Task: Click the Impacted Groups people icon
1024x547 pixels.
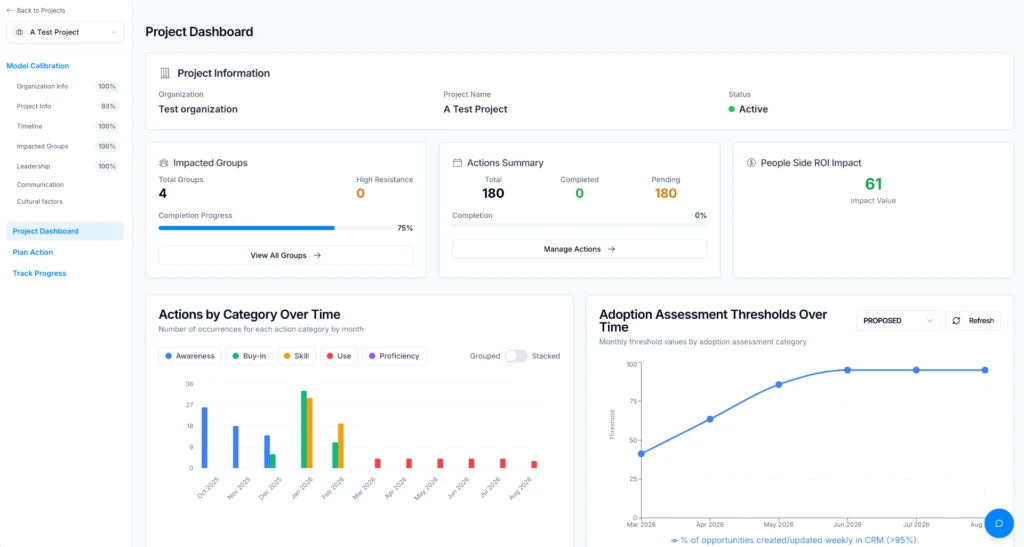Action: [163, 163]
